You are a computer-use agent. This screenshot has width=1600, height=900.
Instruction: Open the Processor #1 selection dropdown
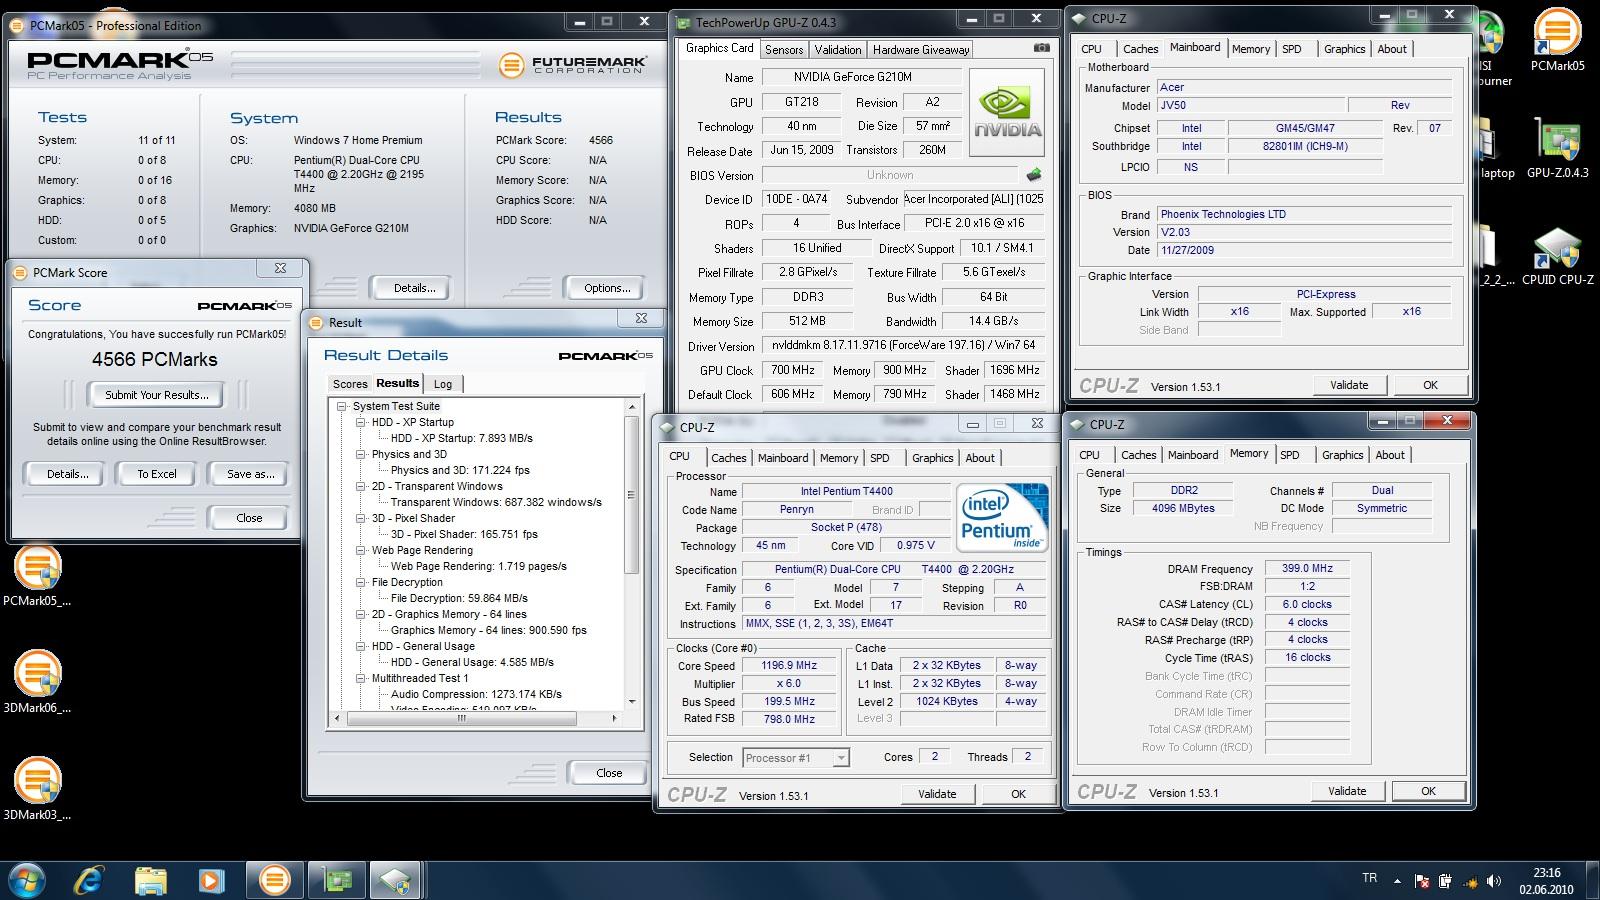click(841, 758)
